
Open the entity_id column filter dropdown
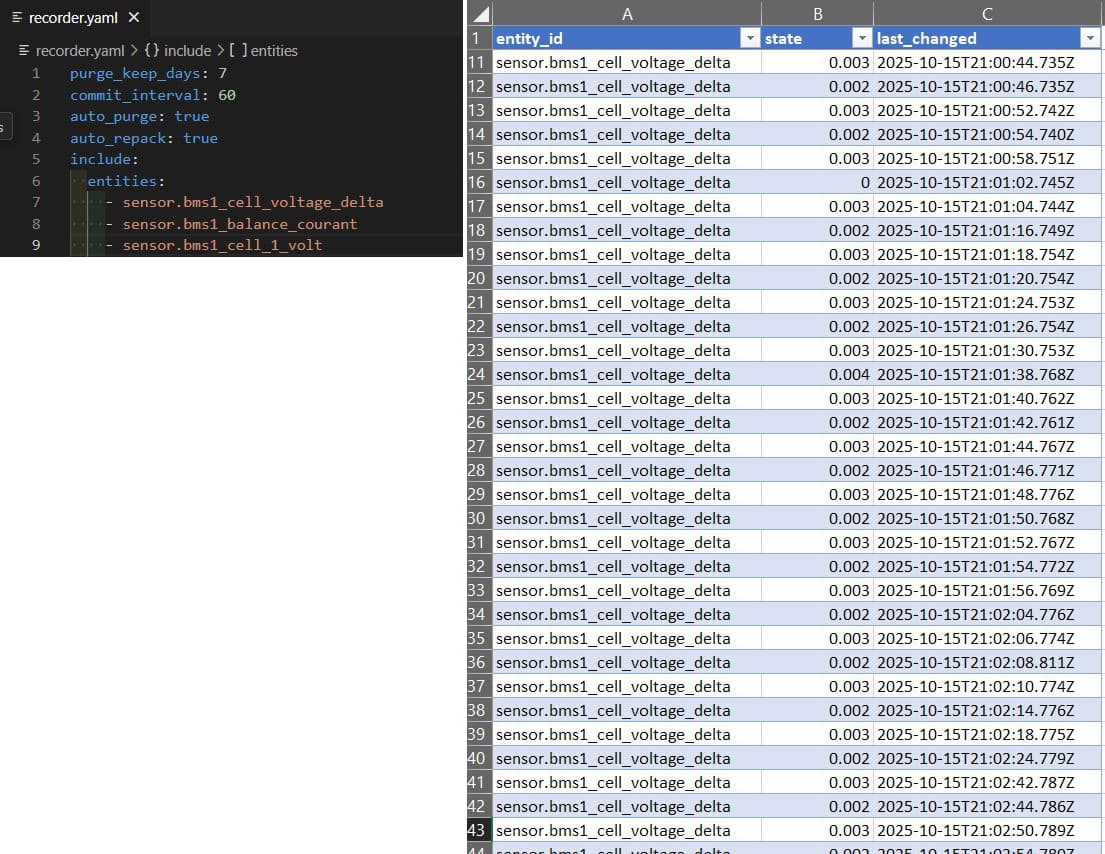pyautogui.click(x=749, y=38)
